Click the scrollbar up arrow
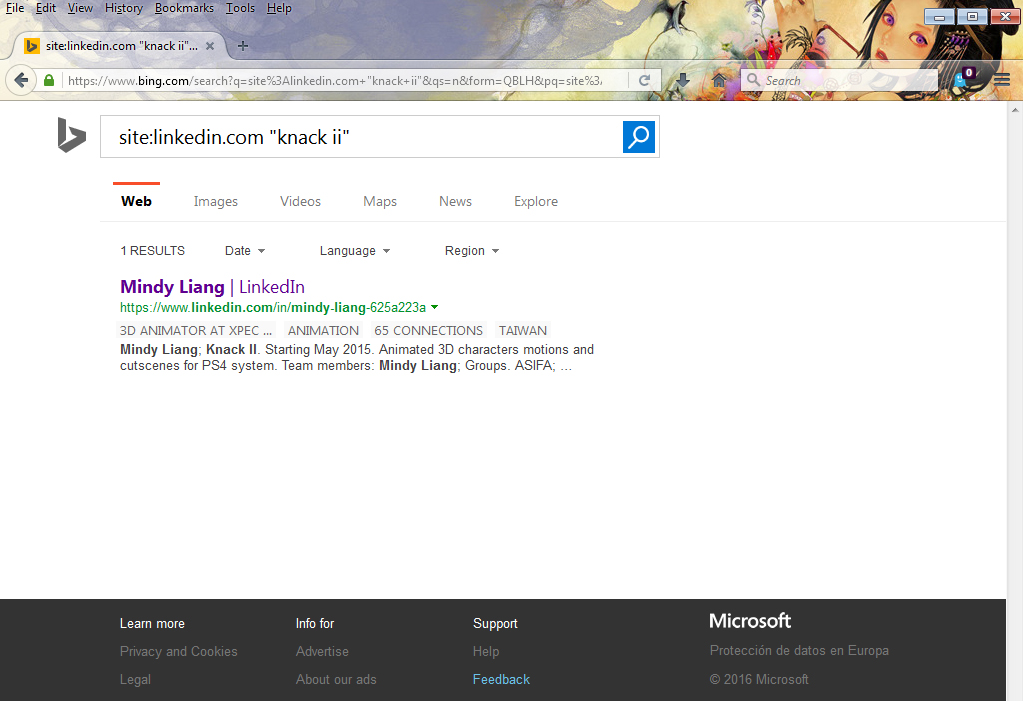The width and height of the screenshot is (1023, 701). [1015, 110]
